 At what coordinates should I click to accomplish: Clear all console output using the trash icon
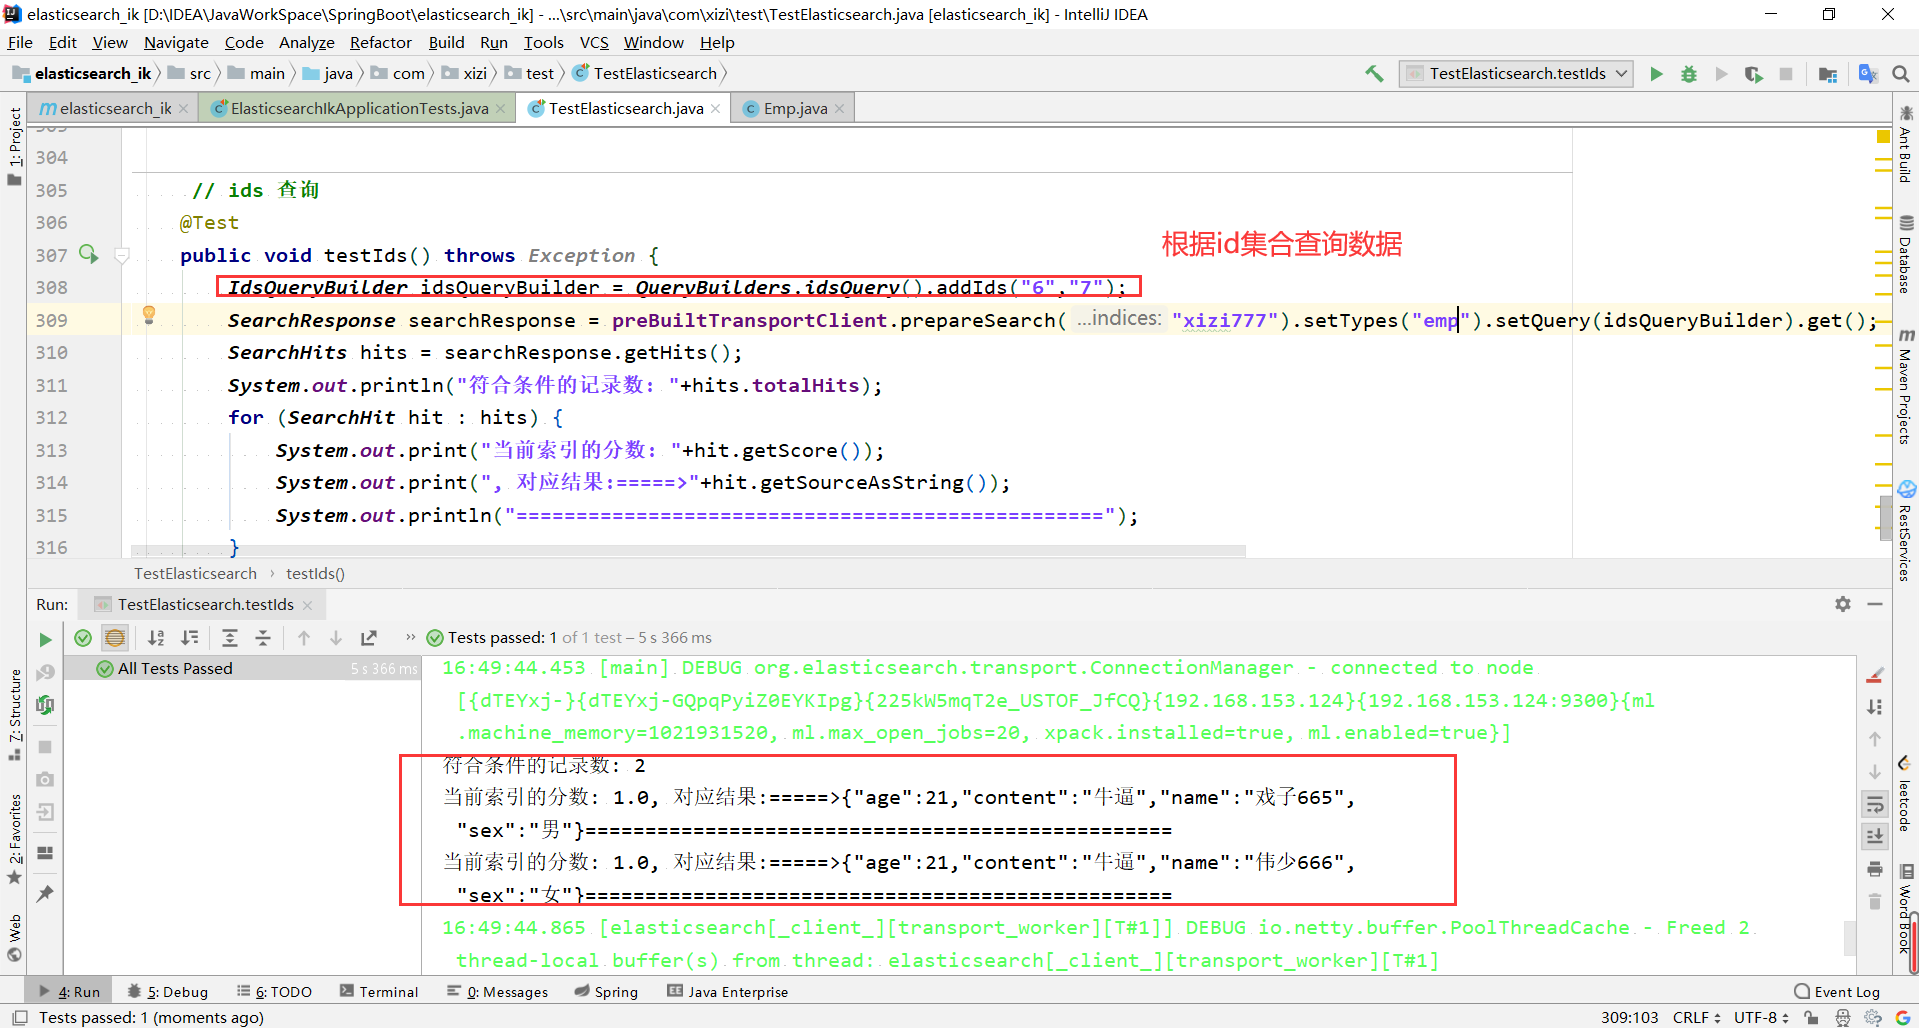1875,901
